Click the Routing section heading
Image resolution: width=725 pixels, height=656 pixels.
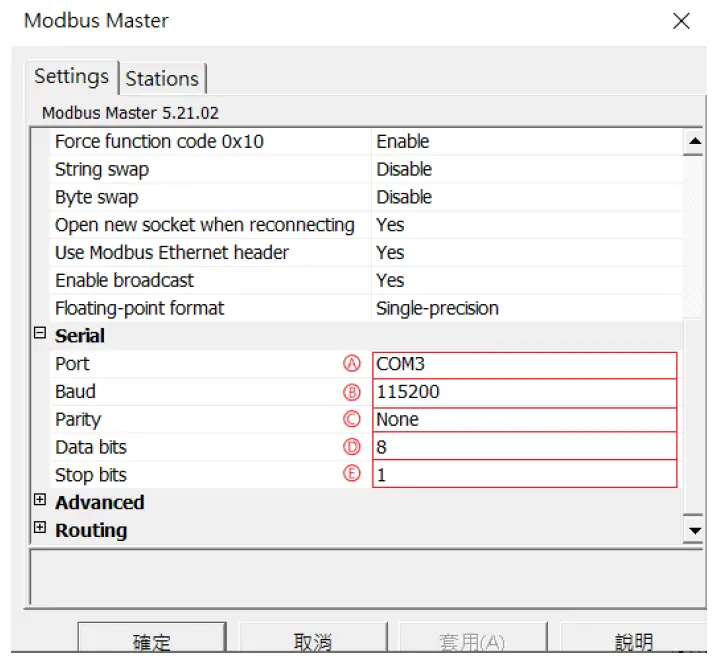(91, 531)
